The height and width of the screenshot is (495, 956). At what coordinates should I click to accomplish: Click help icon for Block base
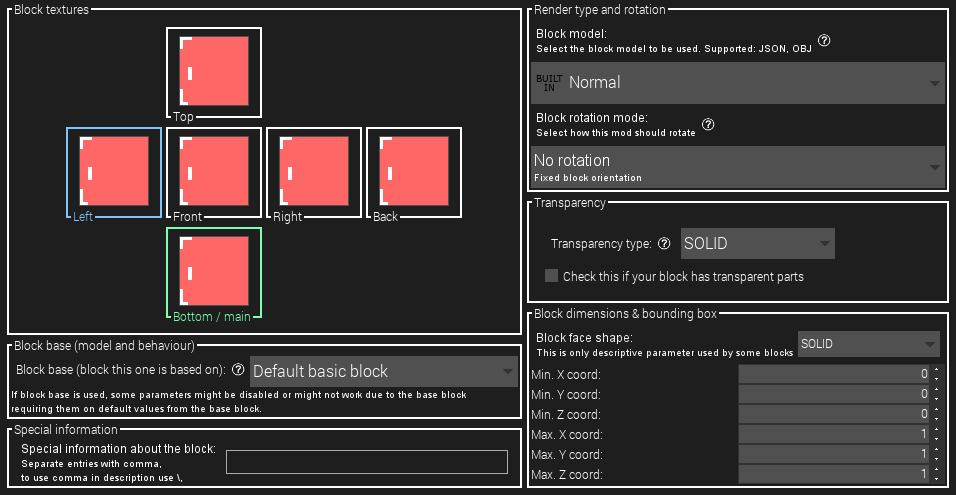point(238,370)
